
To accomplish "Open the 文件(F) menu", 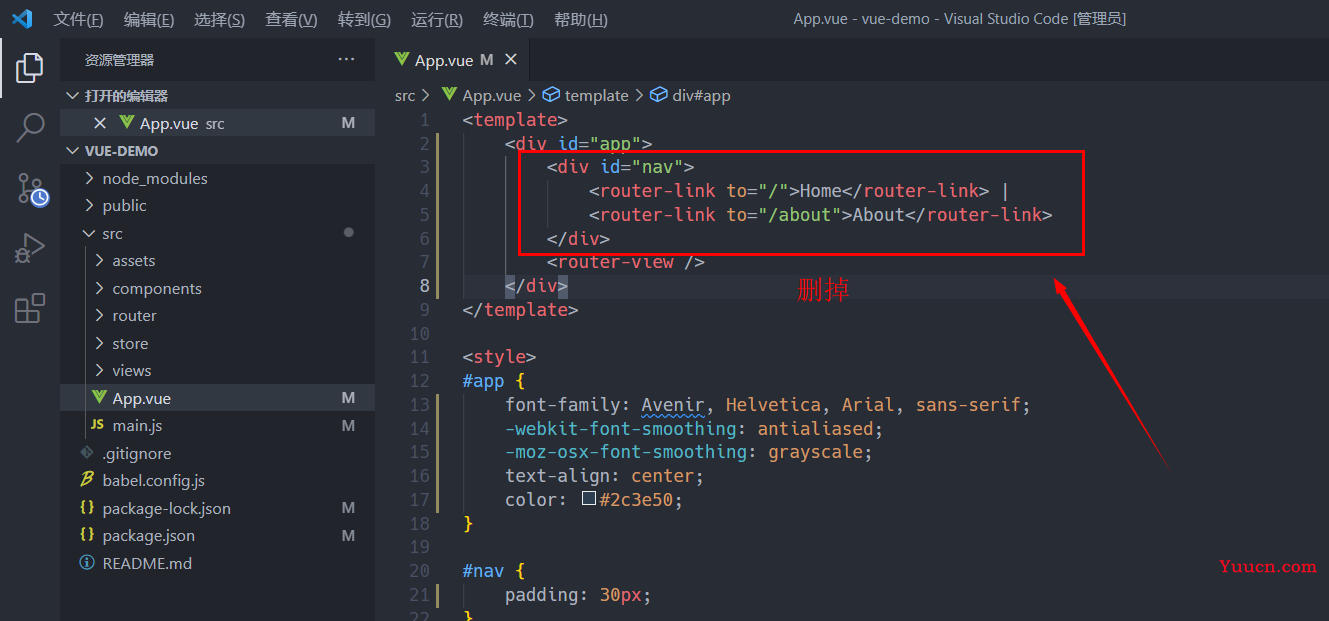I will [x=79, y=19].
